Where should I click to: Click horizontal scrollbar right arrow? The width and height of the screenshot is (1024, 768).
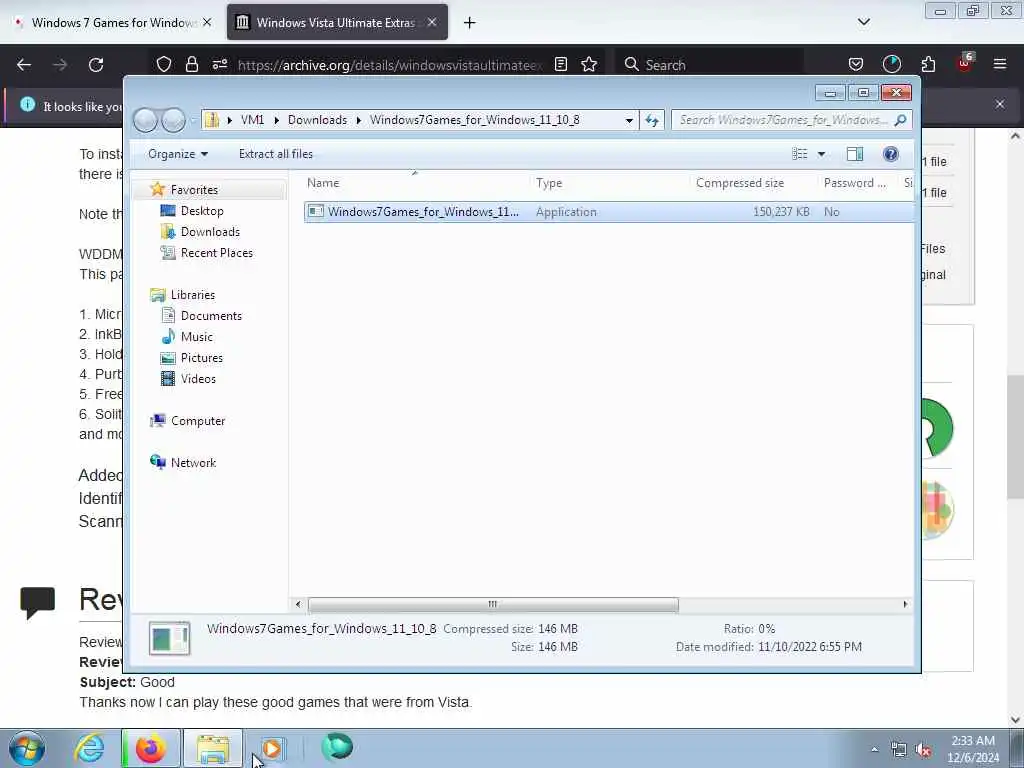click(x=905, y=605)
